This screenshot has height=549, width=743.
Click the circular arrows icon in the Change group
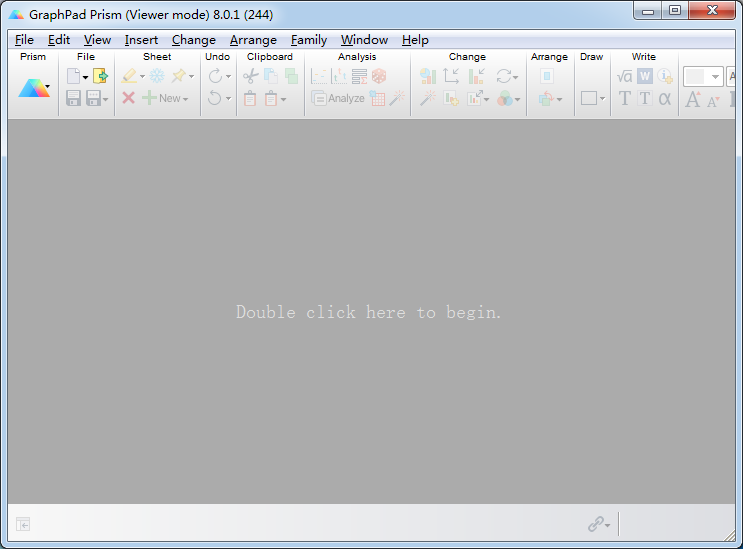[504, 76]
